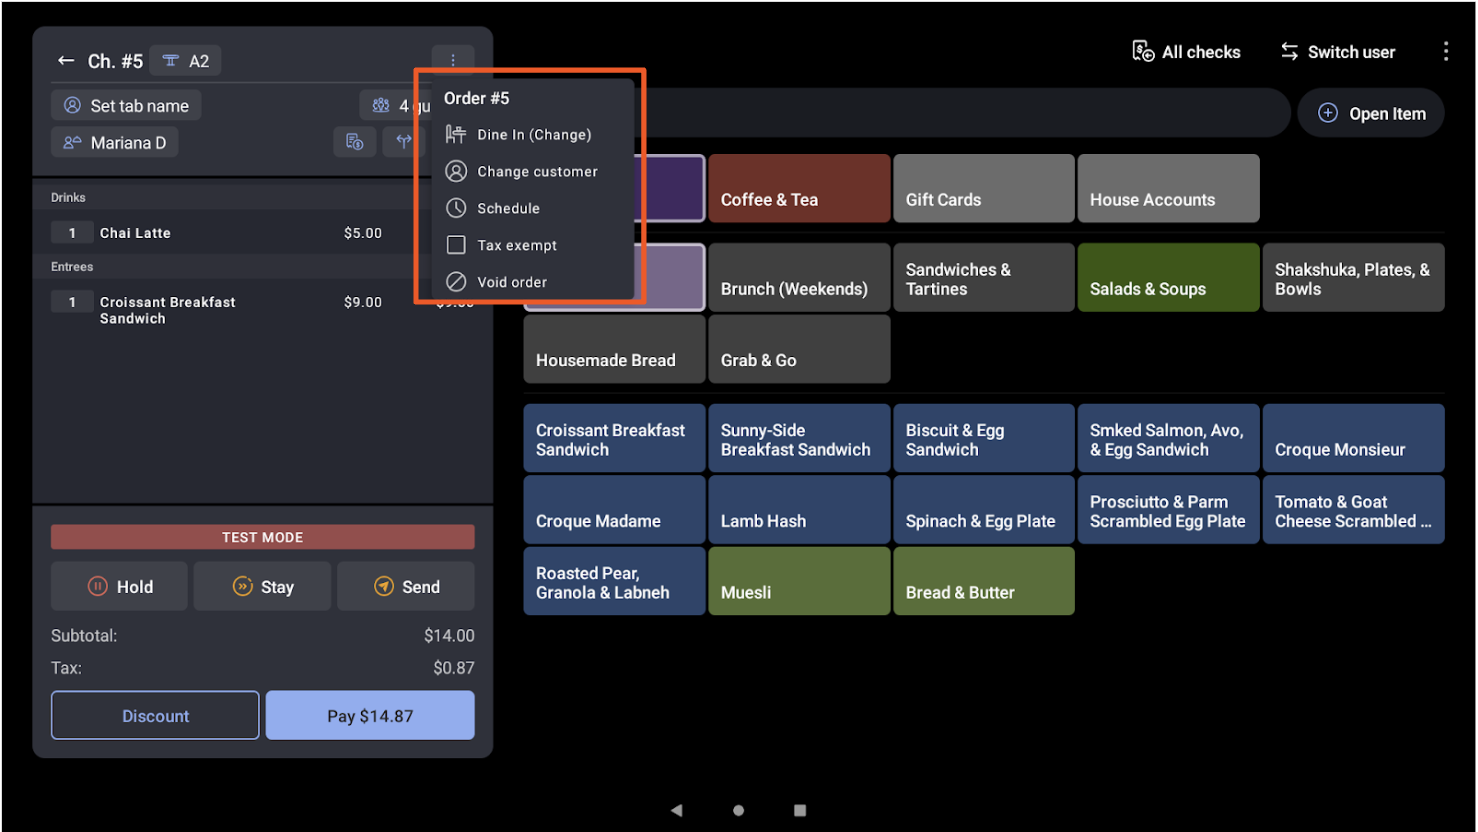Click the customer receipt icon next to Mariana D
1478x832 pixels.
(x=355, y=142)
